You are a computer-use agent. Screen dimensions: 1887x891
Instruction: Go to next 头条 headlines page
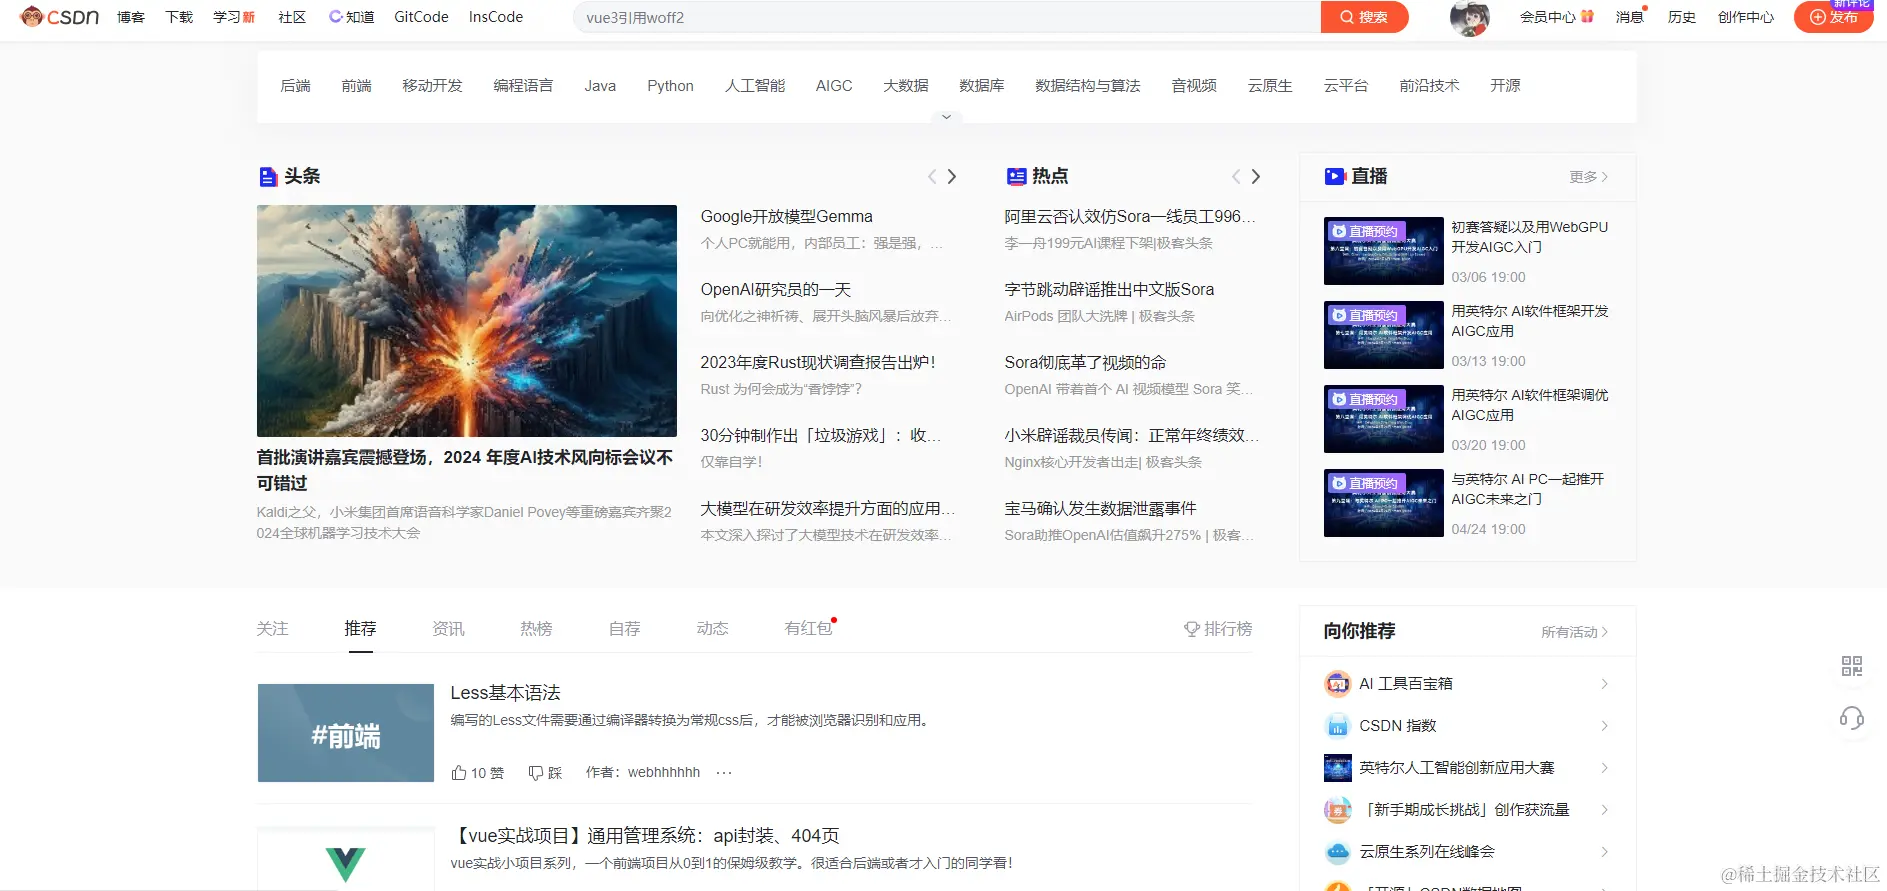pyautogui.click(x=952, y=177)
